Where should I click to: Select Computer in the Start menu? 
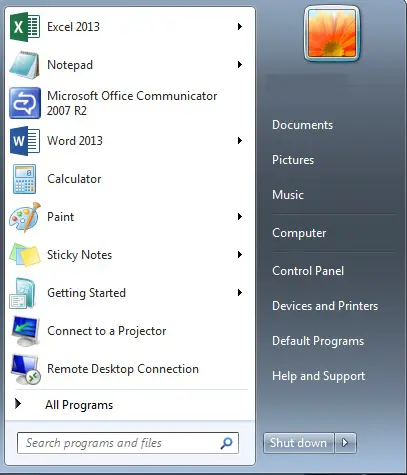tap(299, 233)
